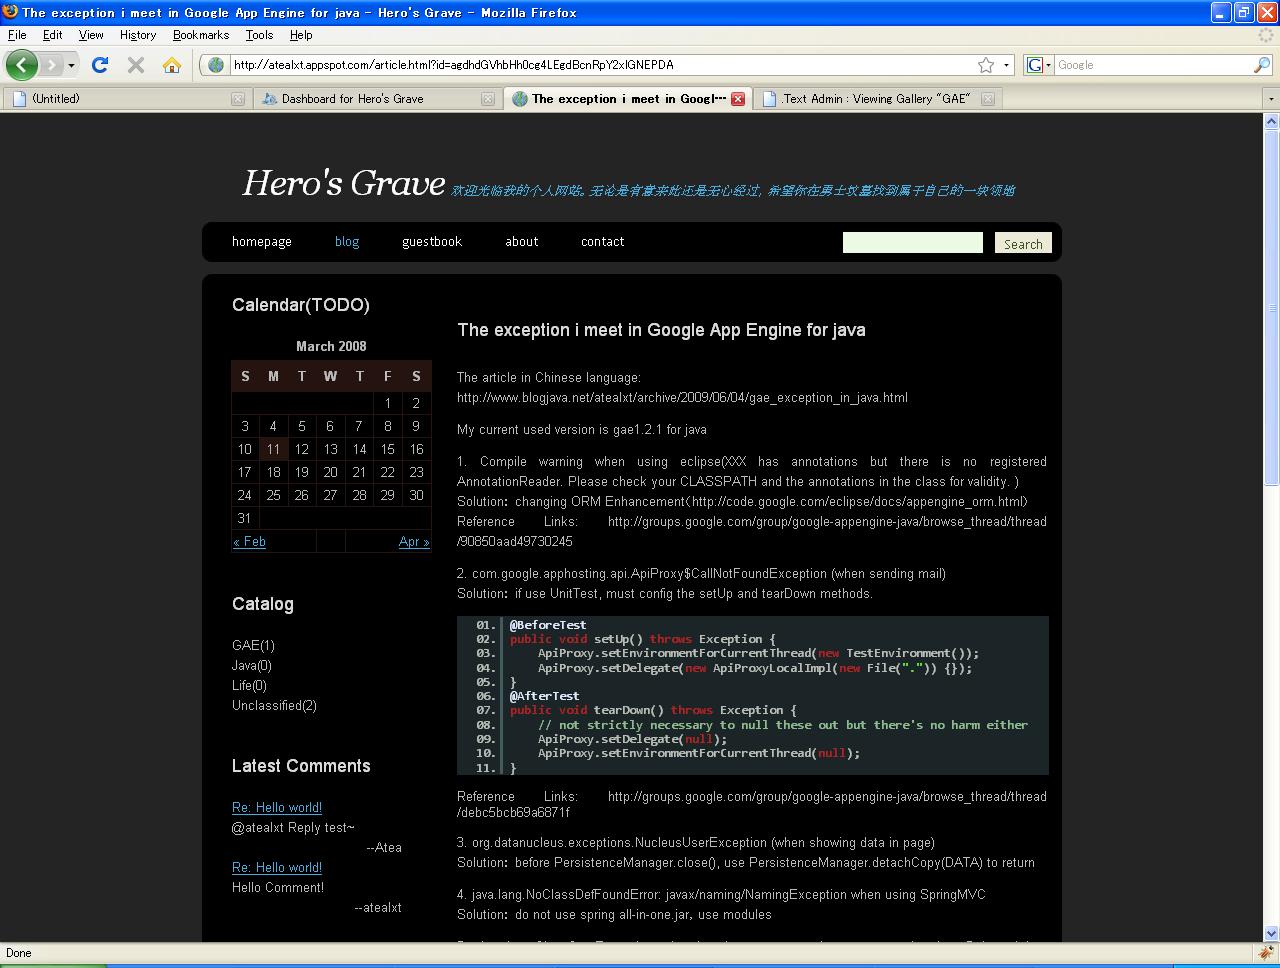This screenshot has height=968, width=1280.
Task: Click the Forward navigation arrow
Action: pyautogui.click(x=51, y=65)
